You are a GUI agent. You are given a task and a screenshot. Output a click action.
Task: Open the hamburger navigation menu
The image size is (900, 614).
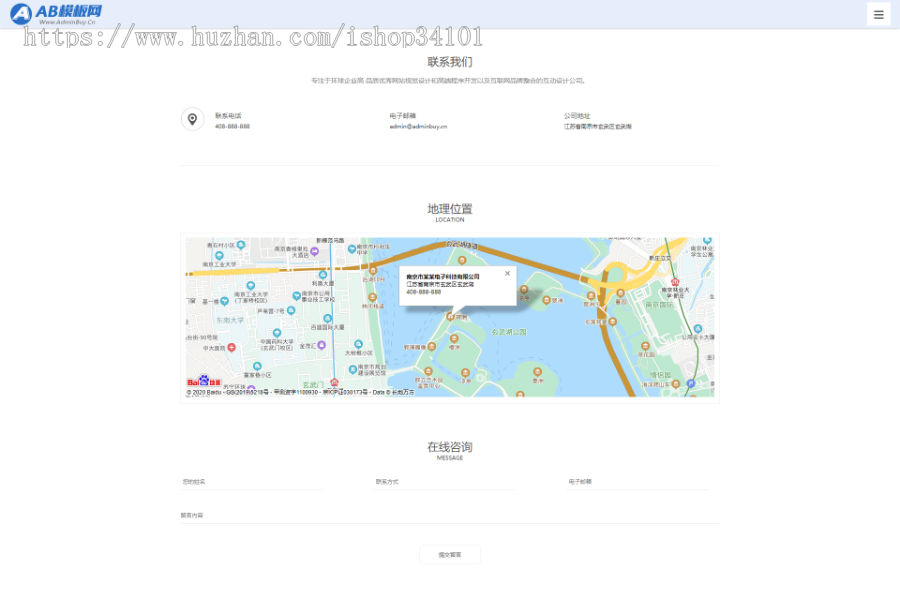click(878, 14)
